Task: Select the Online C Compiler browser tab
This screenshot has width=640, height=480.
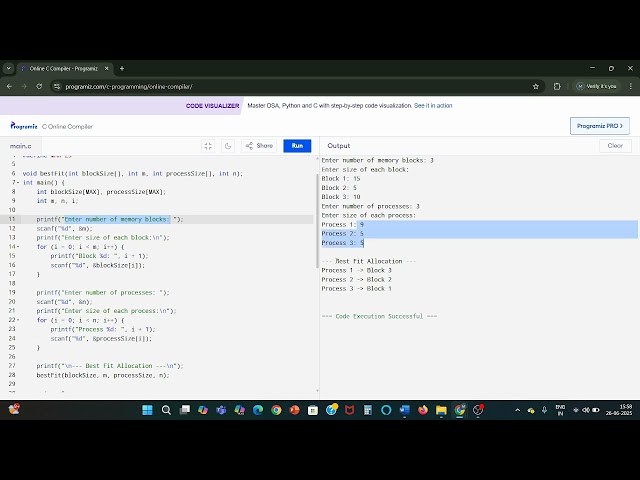Action: point(63,69)
